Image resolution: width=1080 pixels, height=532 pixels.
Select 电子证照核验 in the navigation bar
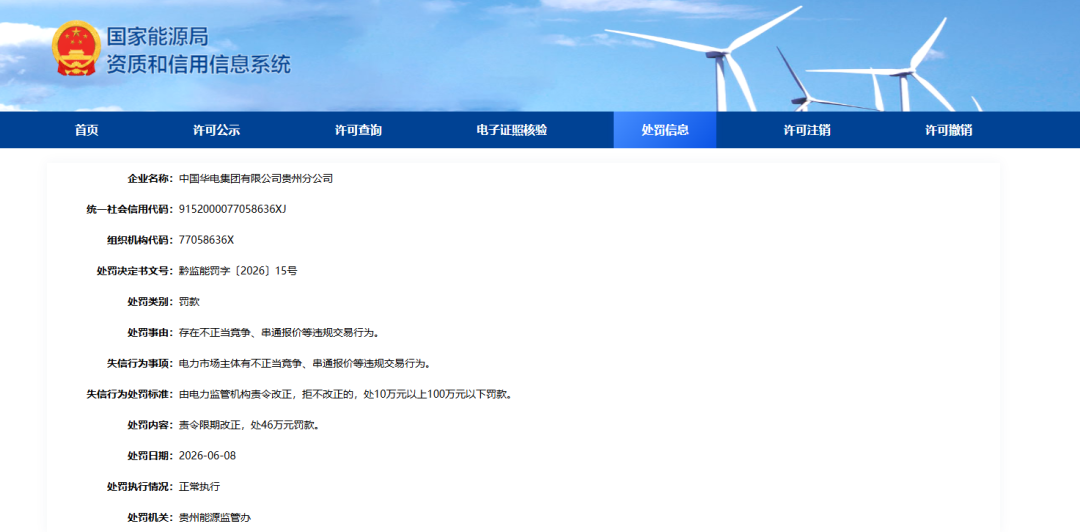tap(512, 130)
